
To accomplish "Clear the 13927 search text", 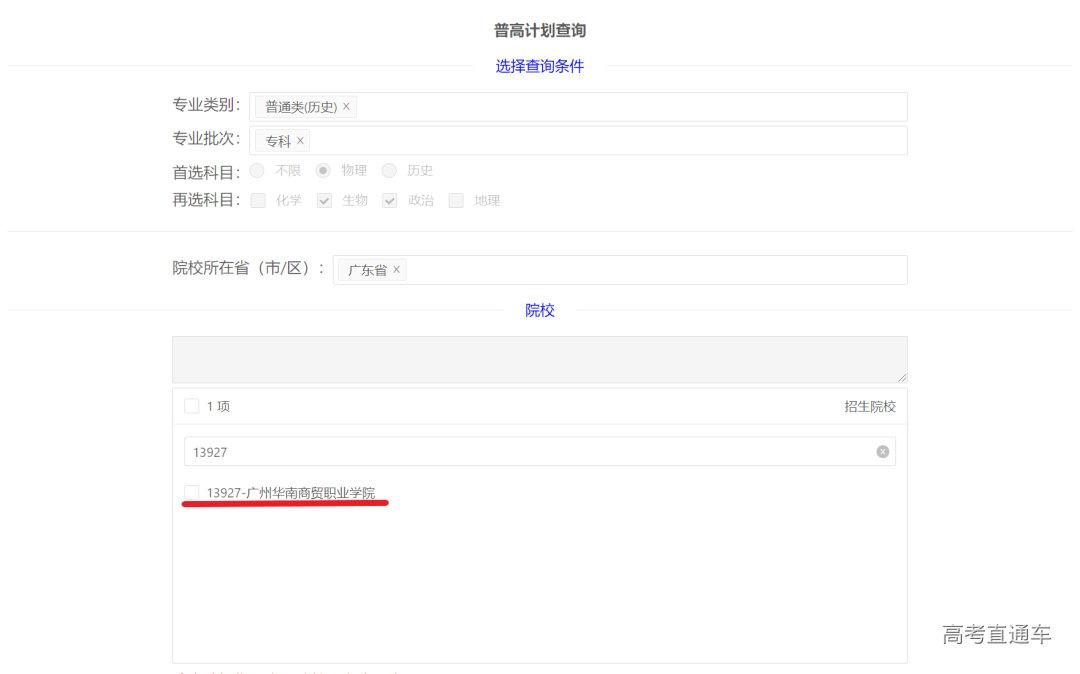I will tap(882, 452).
